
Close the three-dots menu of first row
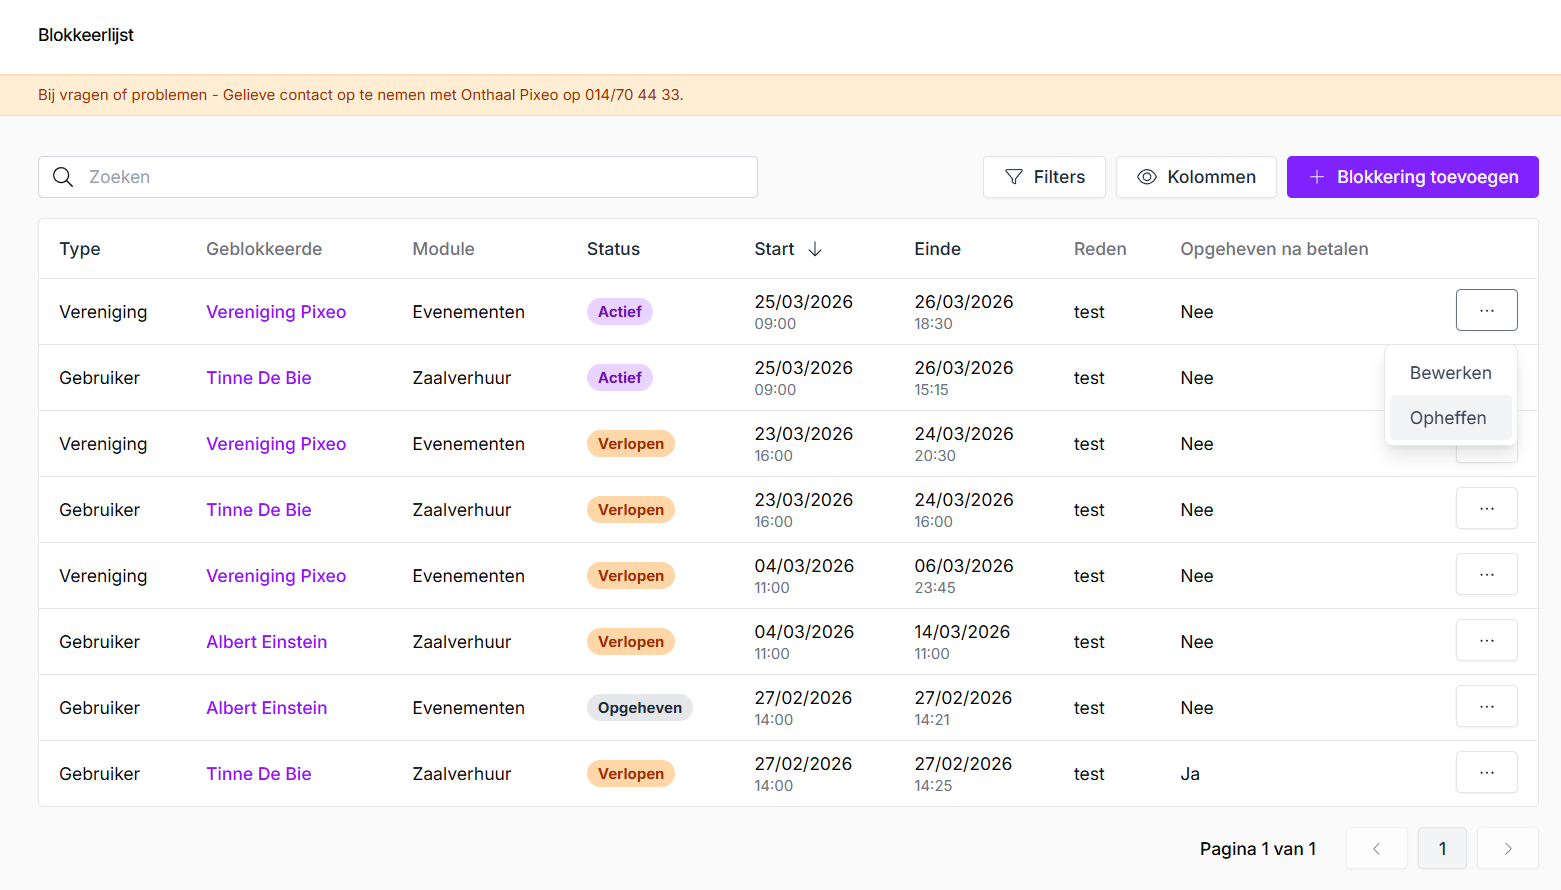click(1486, 310)
